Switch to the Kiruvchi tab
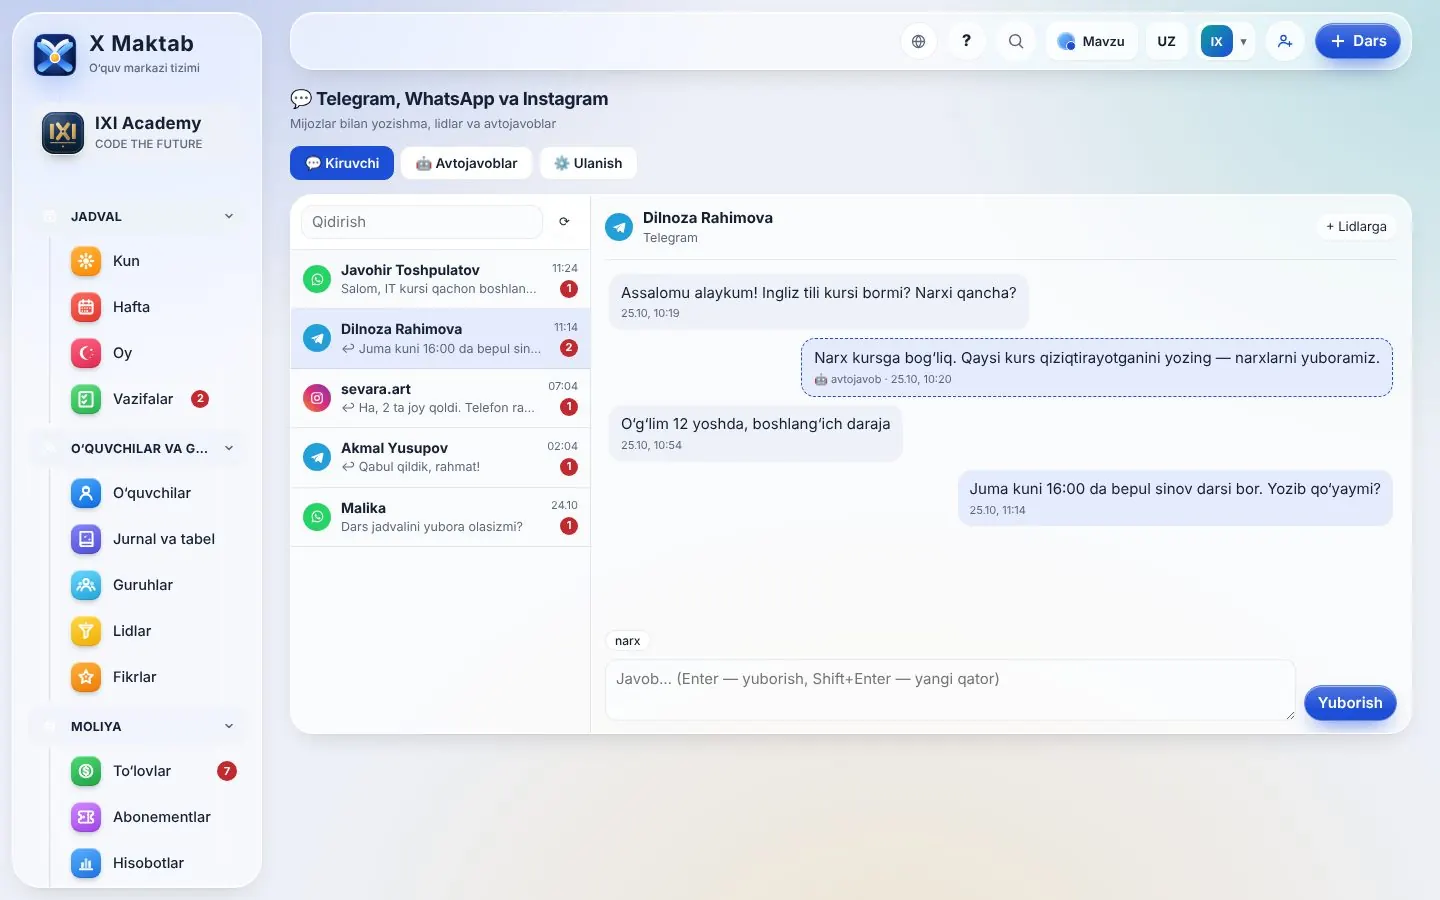The image size is (1440, 900). [x=342, y=163]
